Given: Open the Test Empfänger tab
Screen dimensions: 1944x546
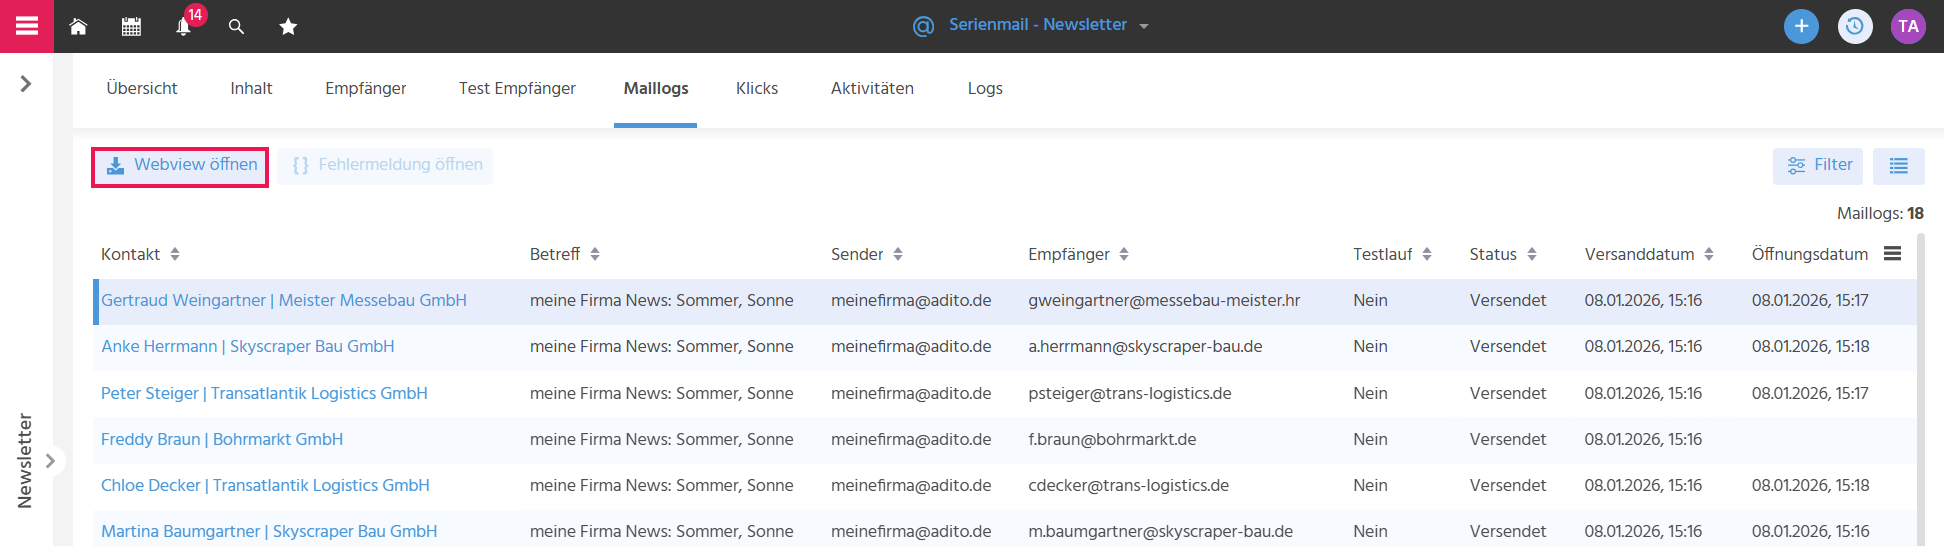Looking at the screenshot, I should (517, 88).
